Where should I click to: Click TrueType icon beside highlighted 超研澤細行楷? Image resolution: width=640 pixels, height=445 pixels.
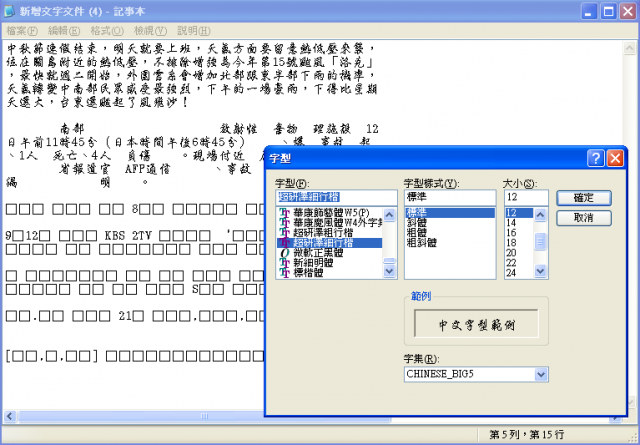coord(284,243)
